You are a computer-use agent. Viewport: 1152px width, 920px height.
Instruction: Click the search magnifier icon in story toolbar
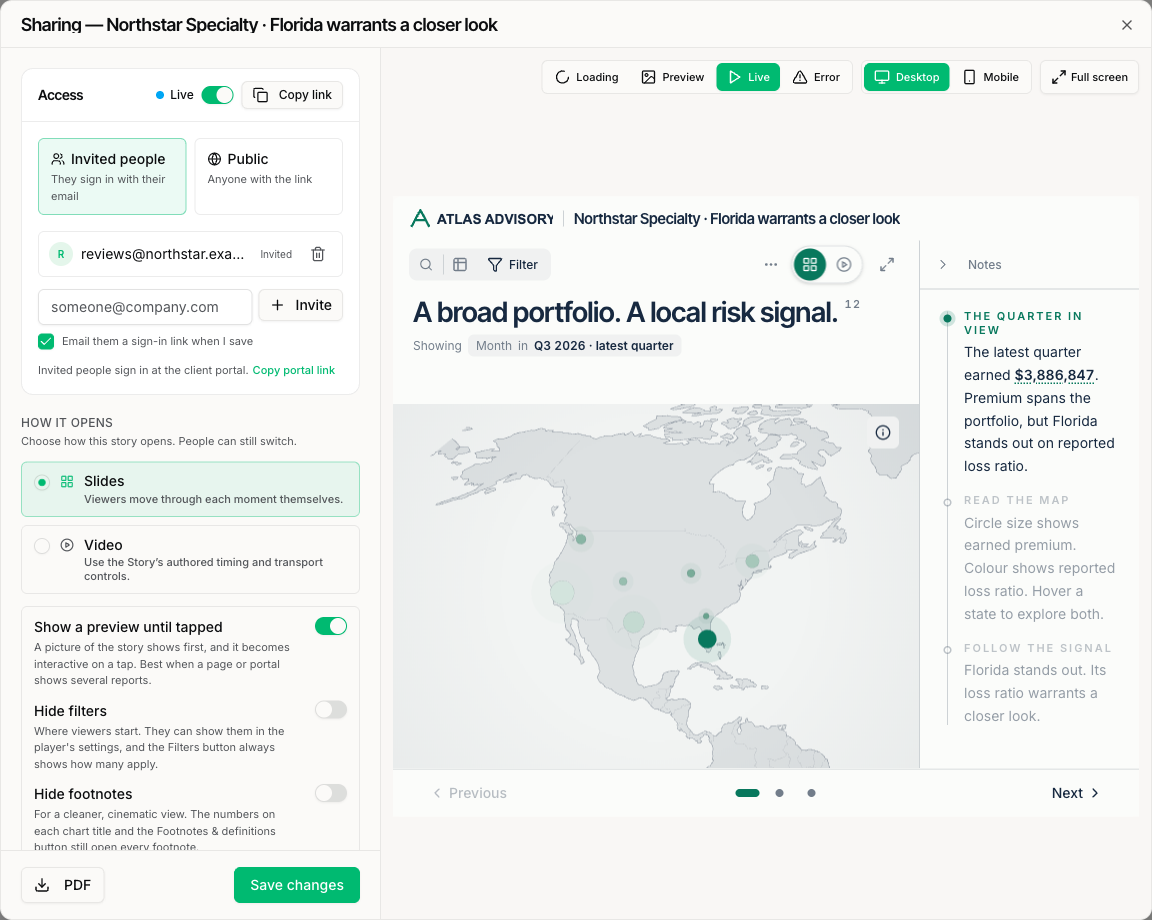click(x=426, y=265)
